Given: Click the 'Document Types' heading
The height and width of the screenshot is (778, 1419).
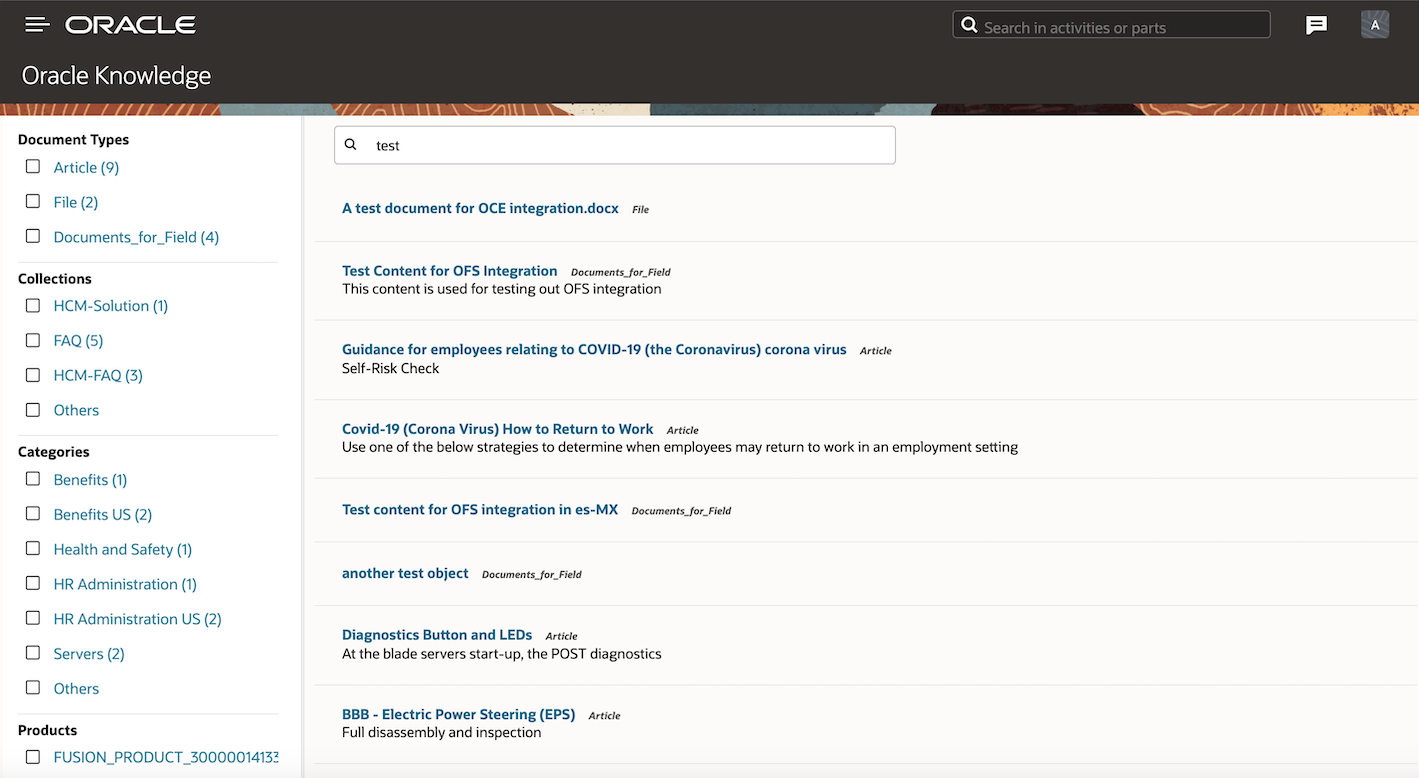Looking at the screenshot, I should click(74, 140).
